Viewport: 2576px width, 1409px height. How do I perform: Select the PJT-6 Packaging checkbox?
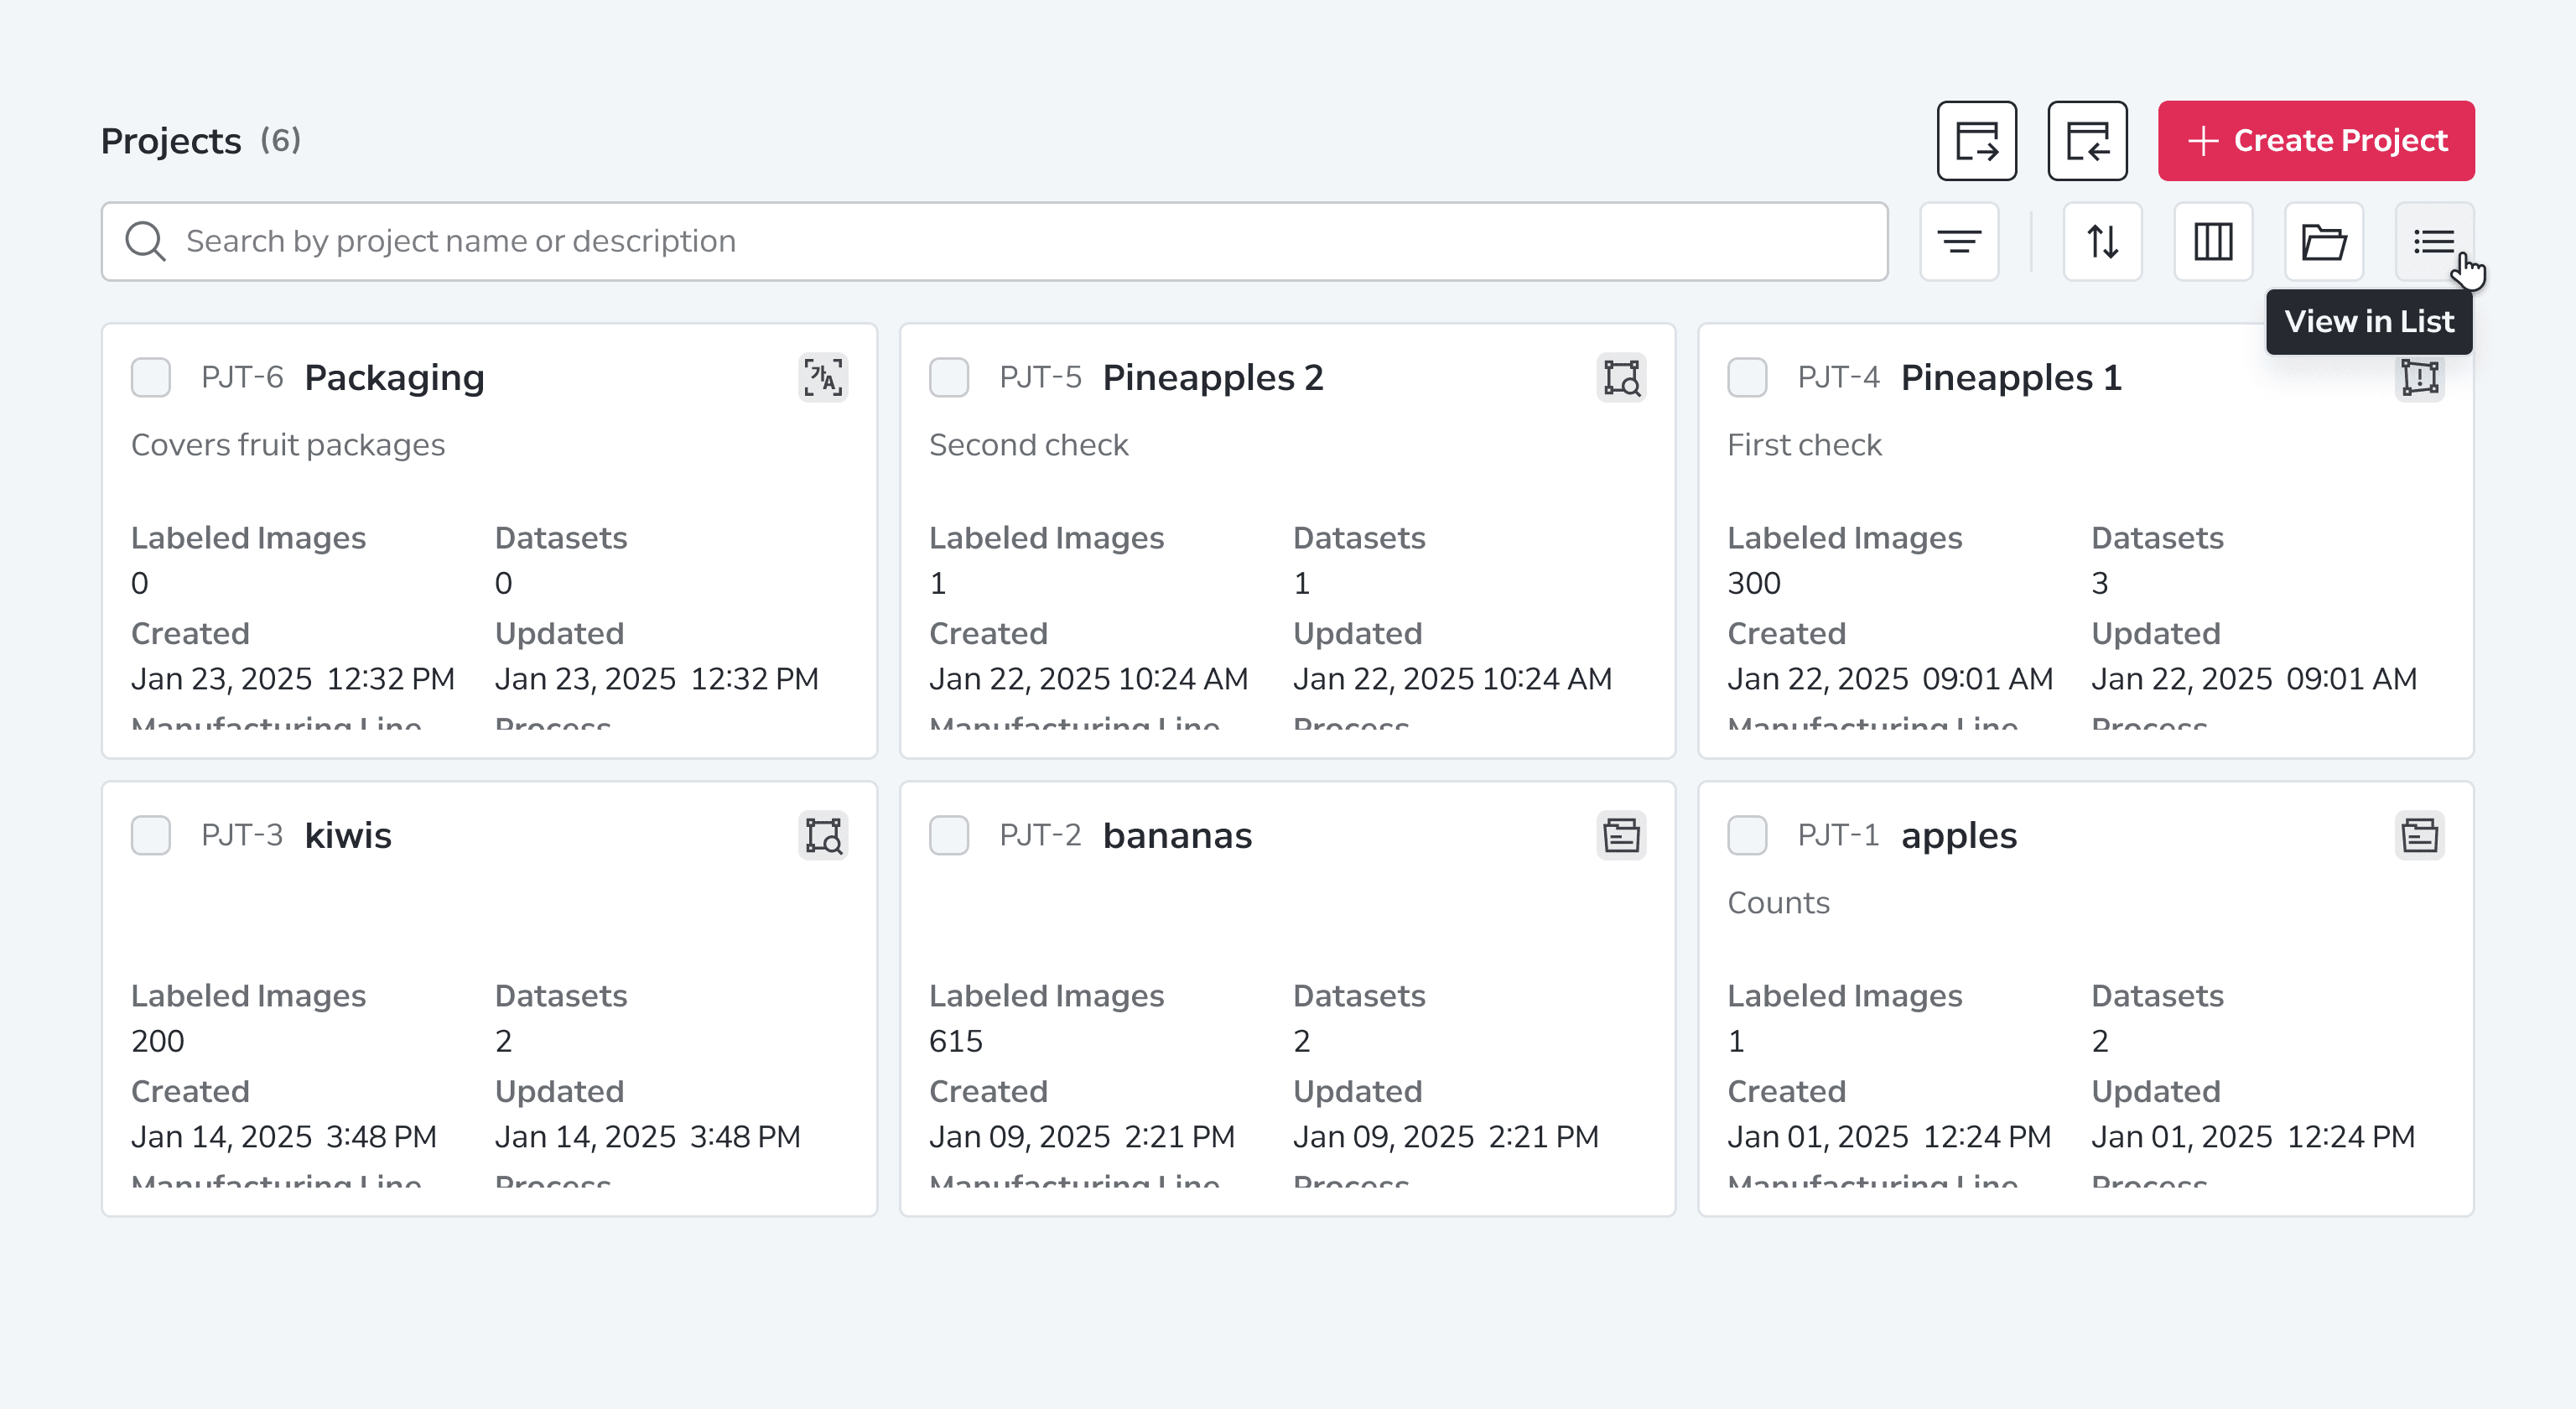click(151, 378)
